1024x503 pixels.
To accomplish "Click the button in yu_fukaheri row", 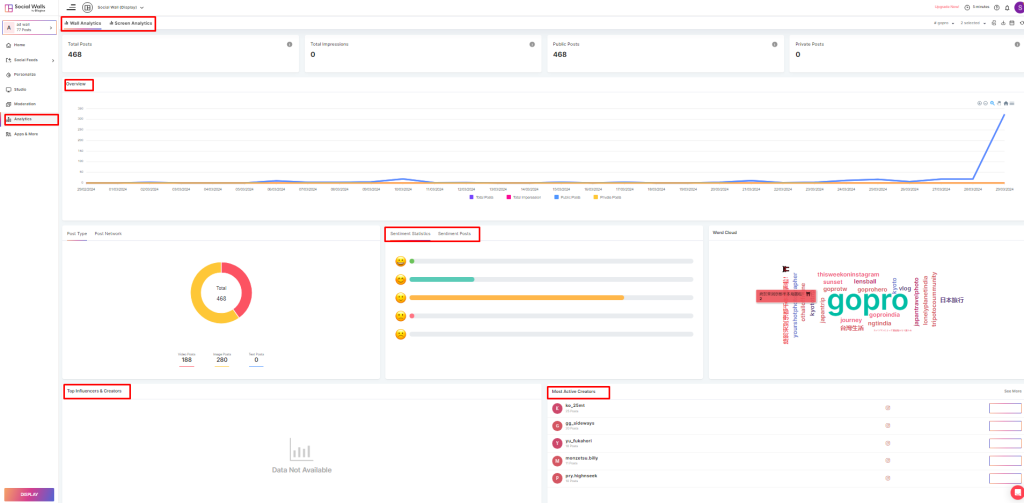I will 1005,443.
